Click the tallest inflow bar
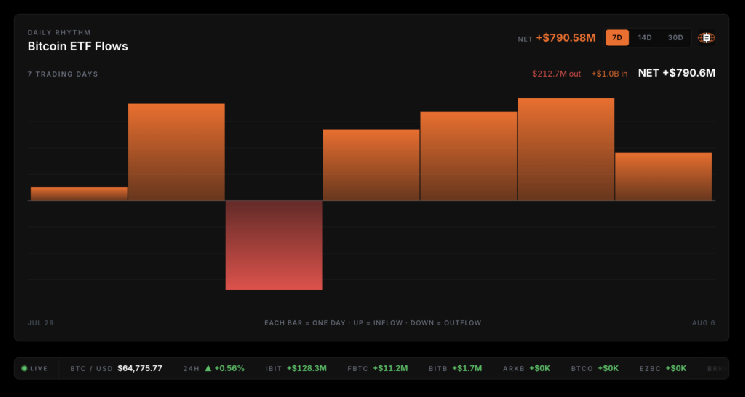 (566, 149)
